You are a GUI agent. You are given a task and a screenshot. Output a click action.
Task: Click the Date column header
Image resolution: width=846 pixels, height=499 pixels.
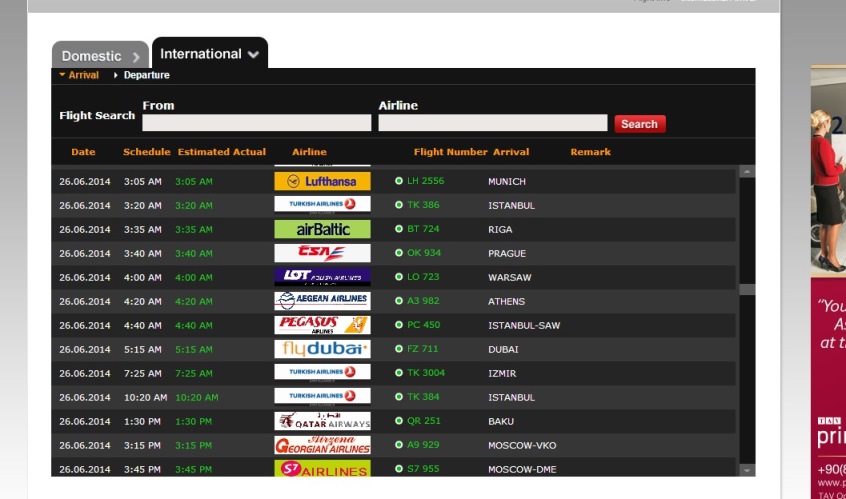tap(83, 152)
